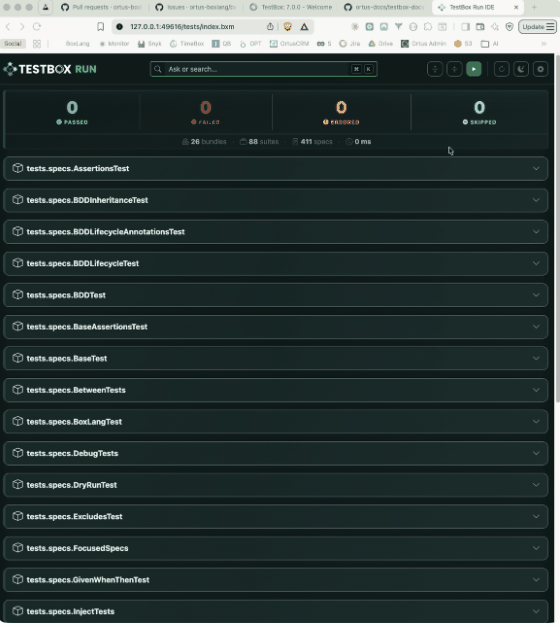The width and height of the screenshot is (560, 626).
Task: Click the TestBox Run logo
Action: point(50,69)
